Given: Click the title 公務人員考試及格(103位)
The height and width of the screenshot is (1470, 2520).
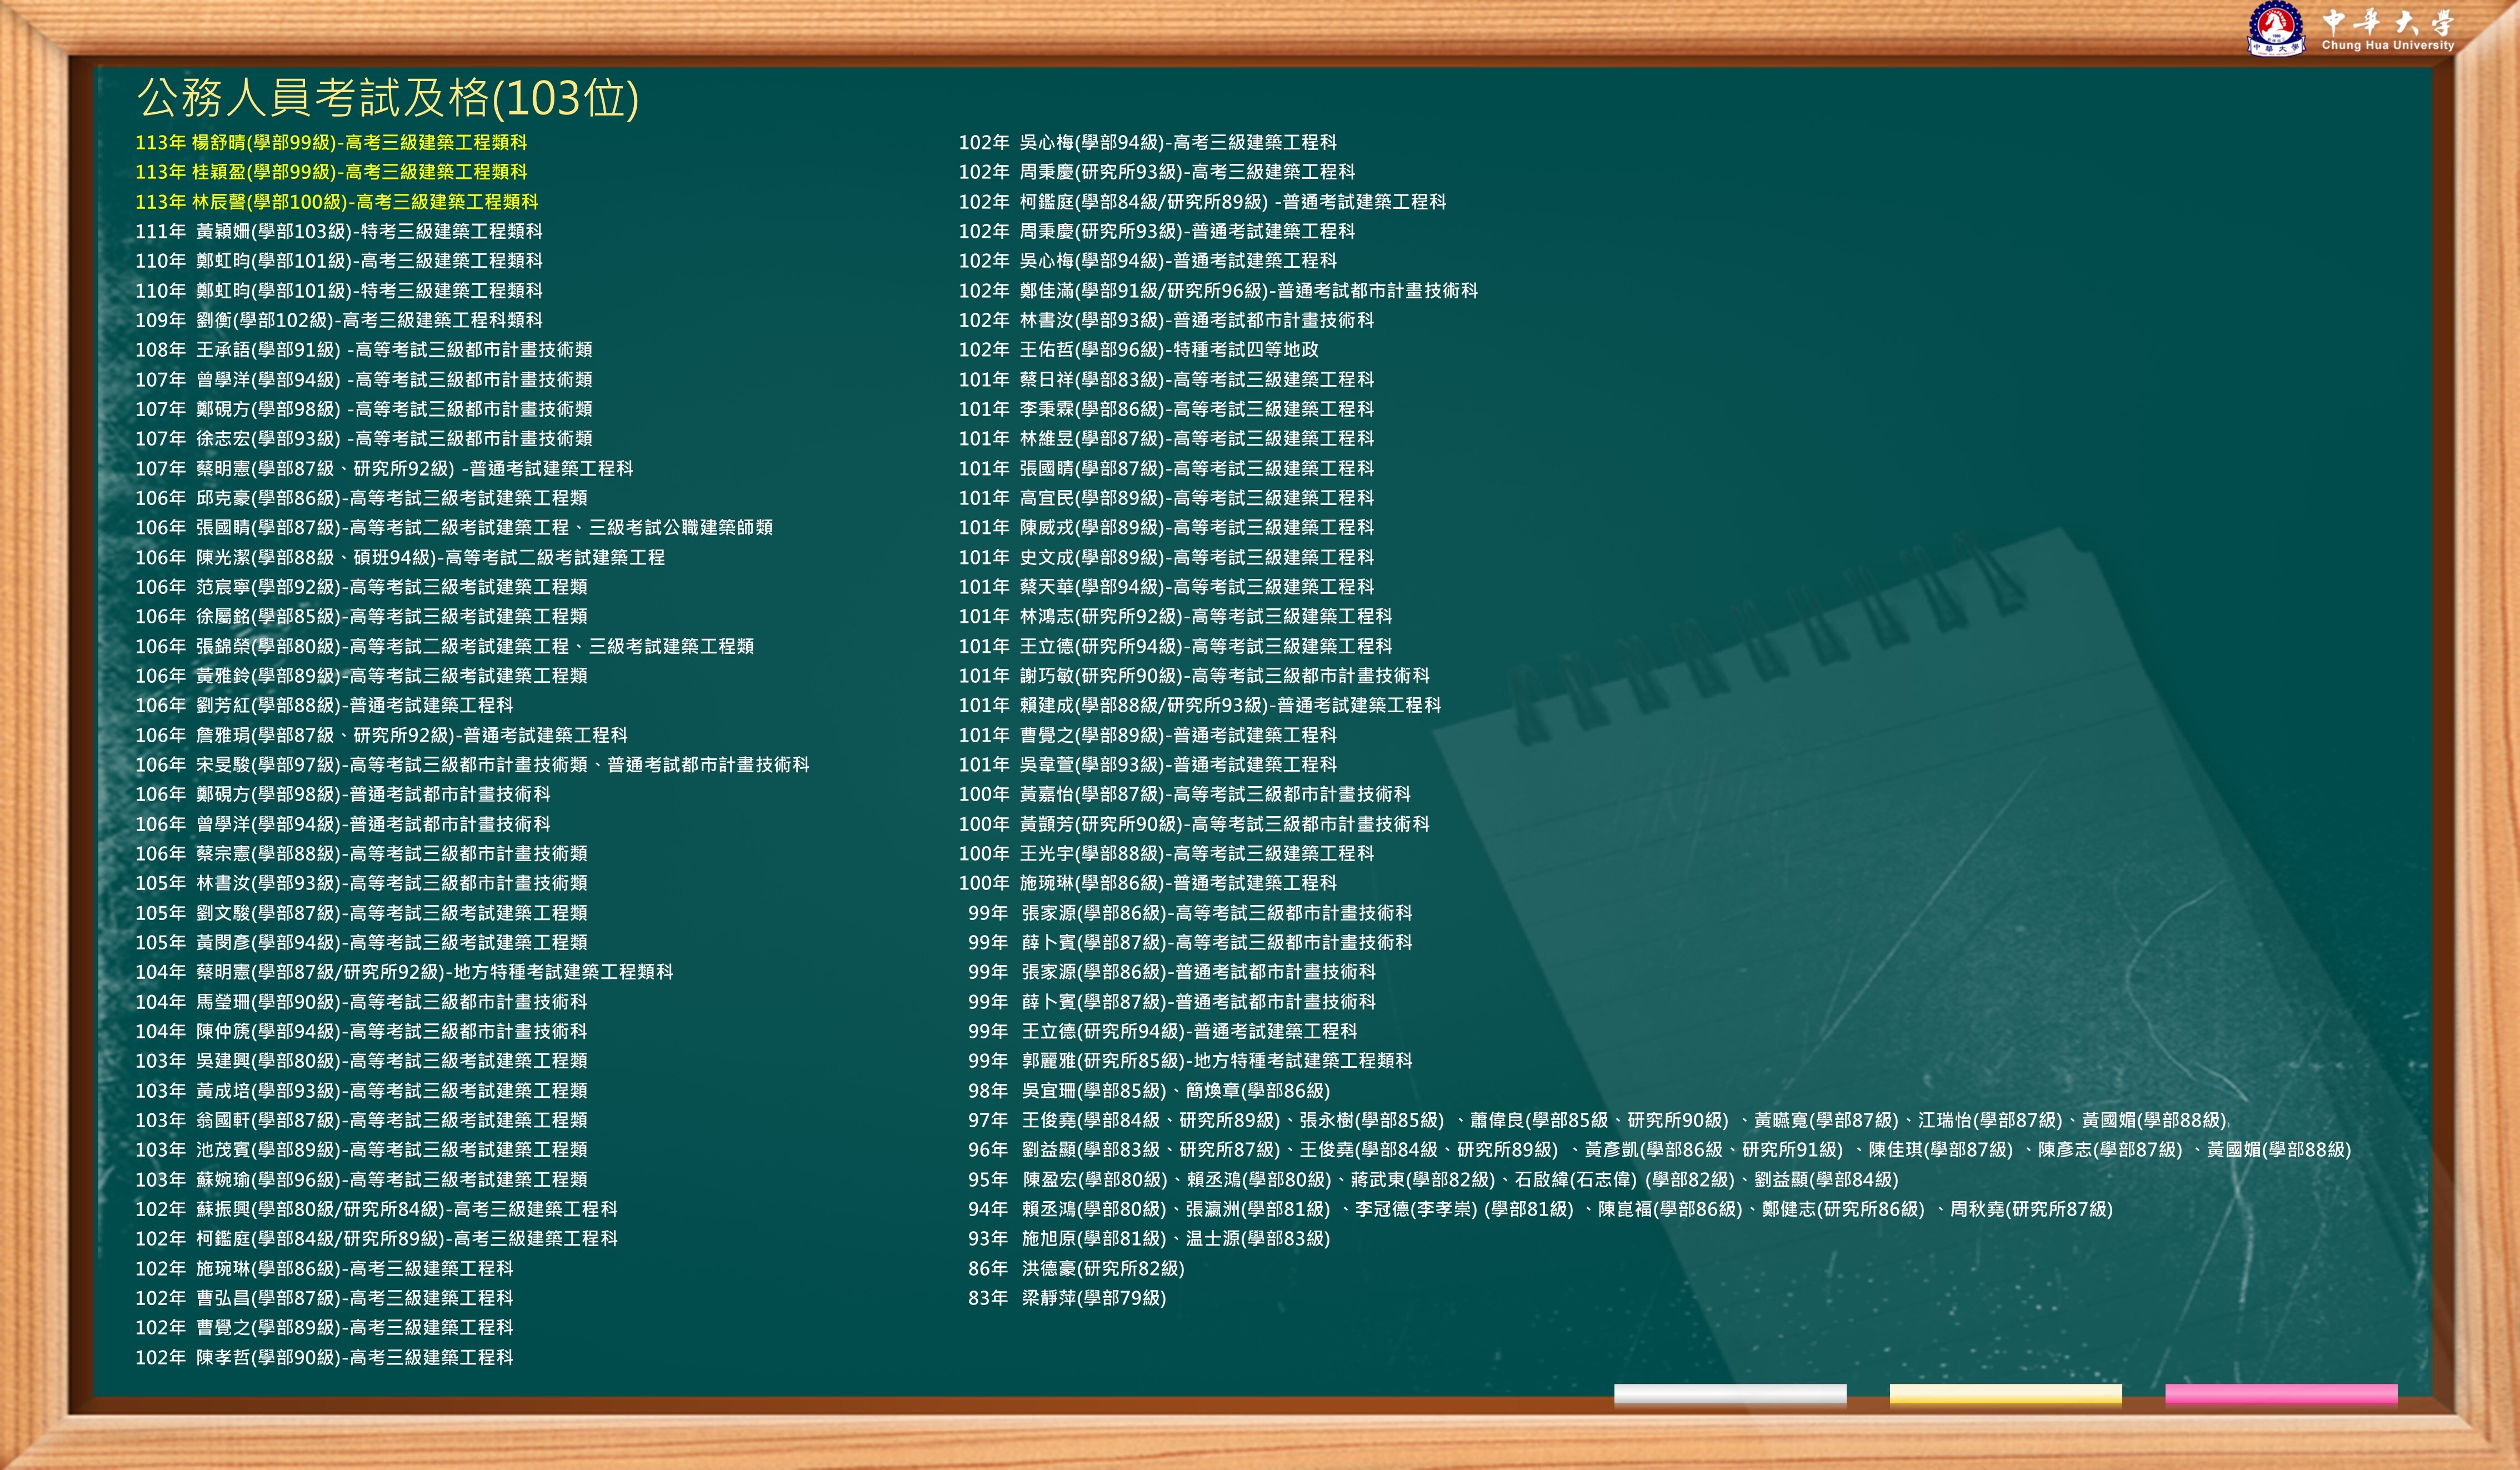Looking at the screenshot, I should coord(387,98).
